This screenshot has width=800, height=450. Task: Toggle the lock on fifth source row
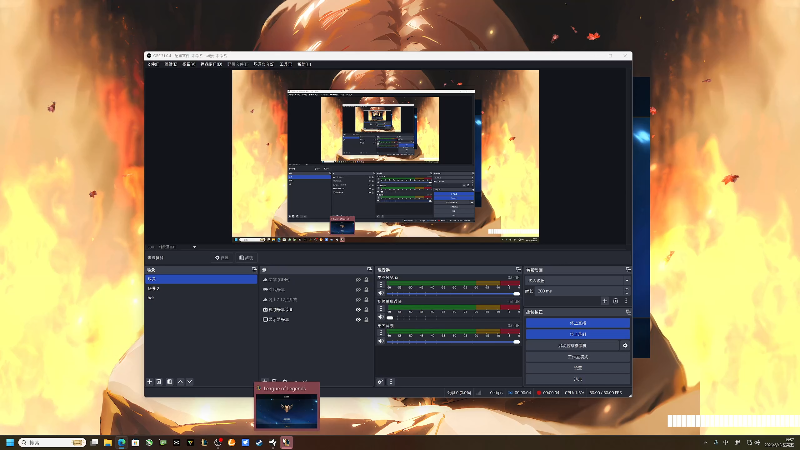(x=366, y=319)
